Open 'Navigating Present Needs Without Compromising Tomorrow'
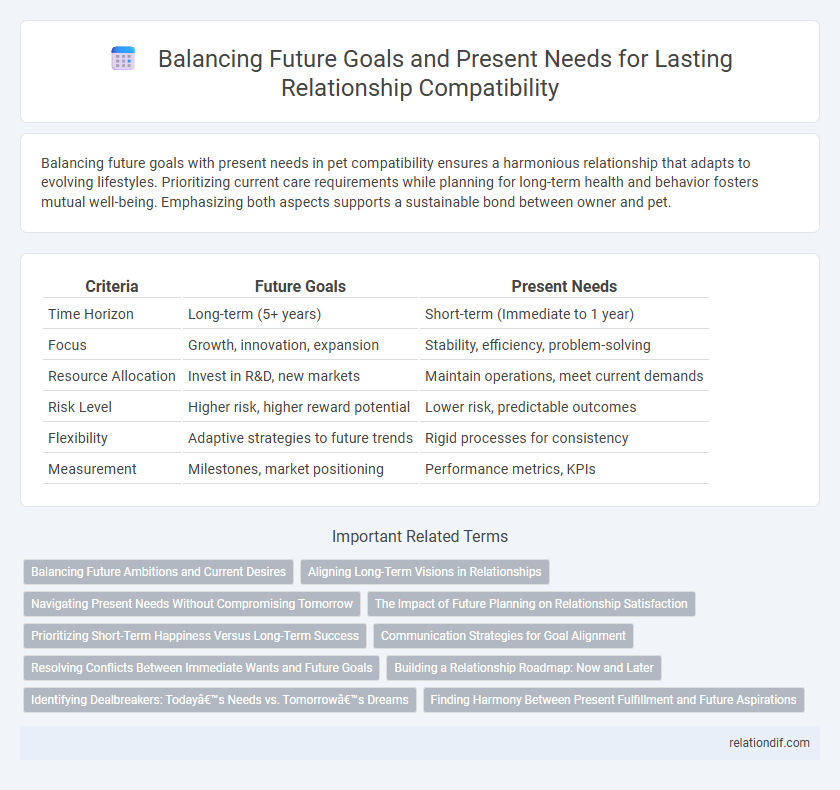Image resolution: width=840 pixels, height=790 pixels. (192, 604)
